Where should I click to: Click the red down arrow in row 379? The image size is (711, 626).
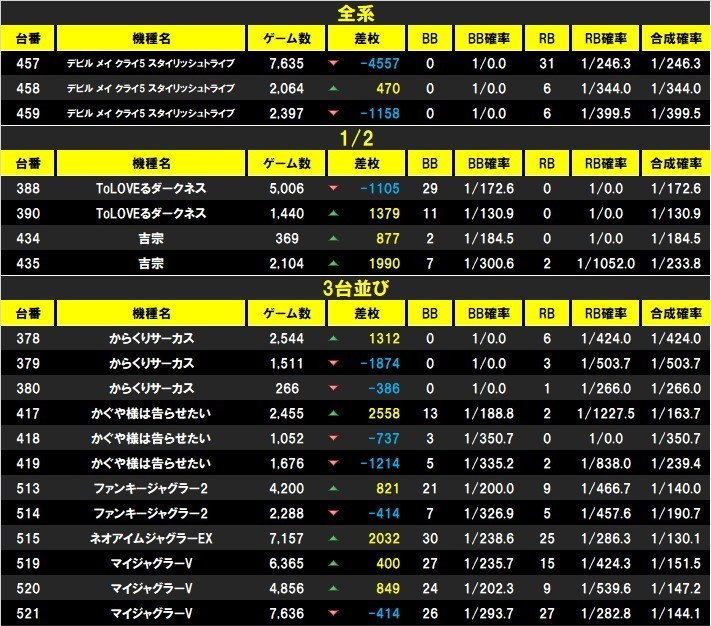click(x=334, y=363)
